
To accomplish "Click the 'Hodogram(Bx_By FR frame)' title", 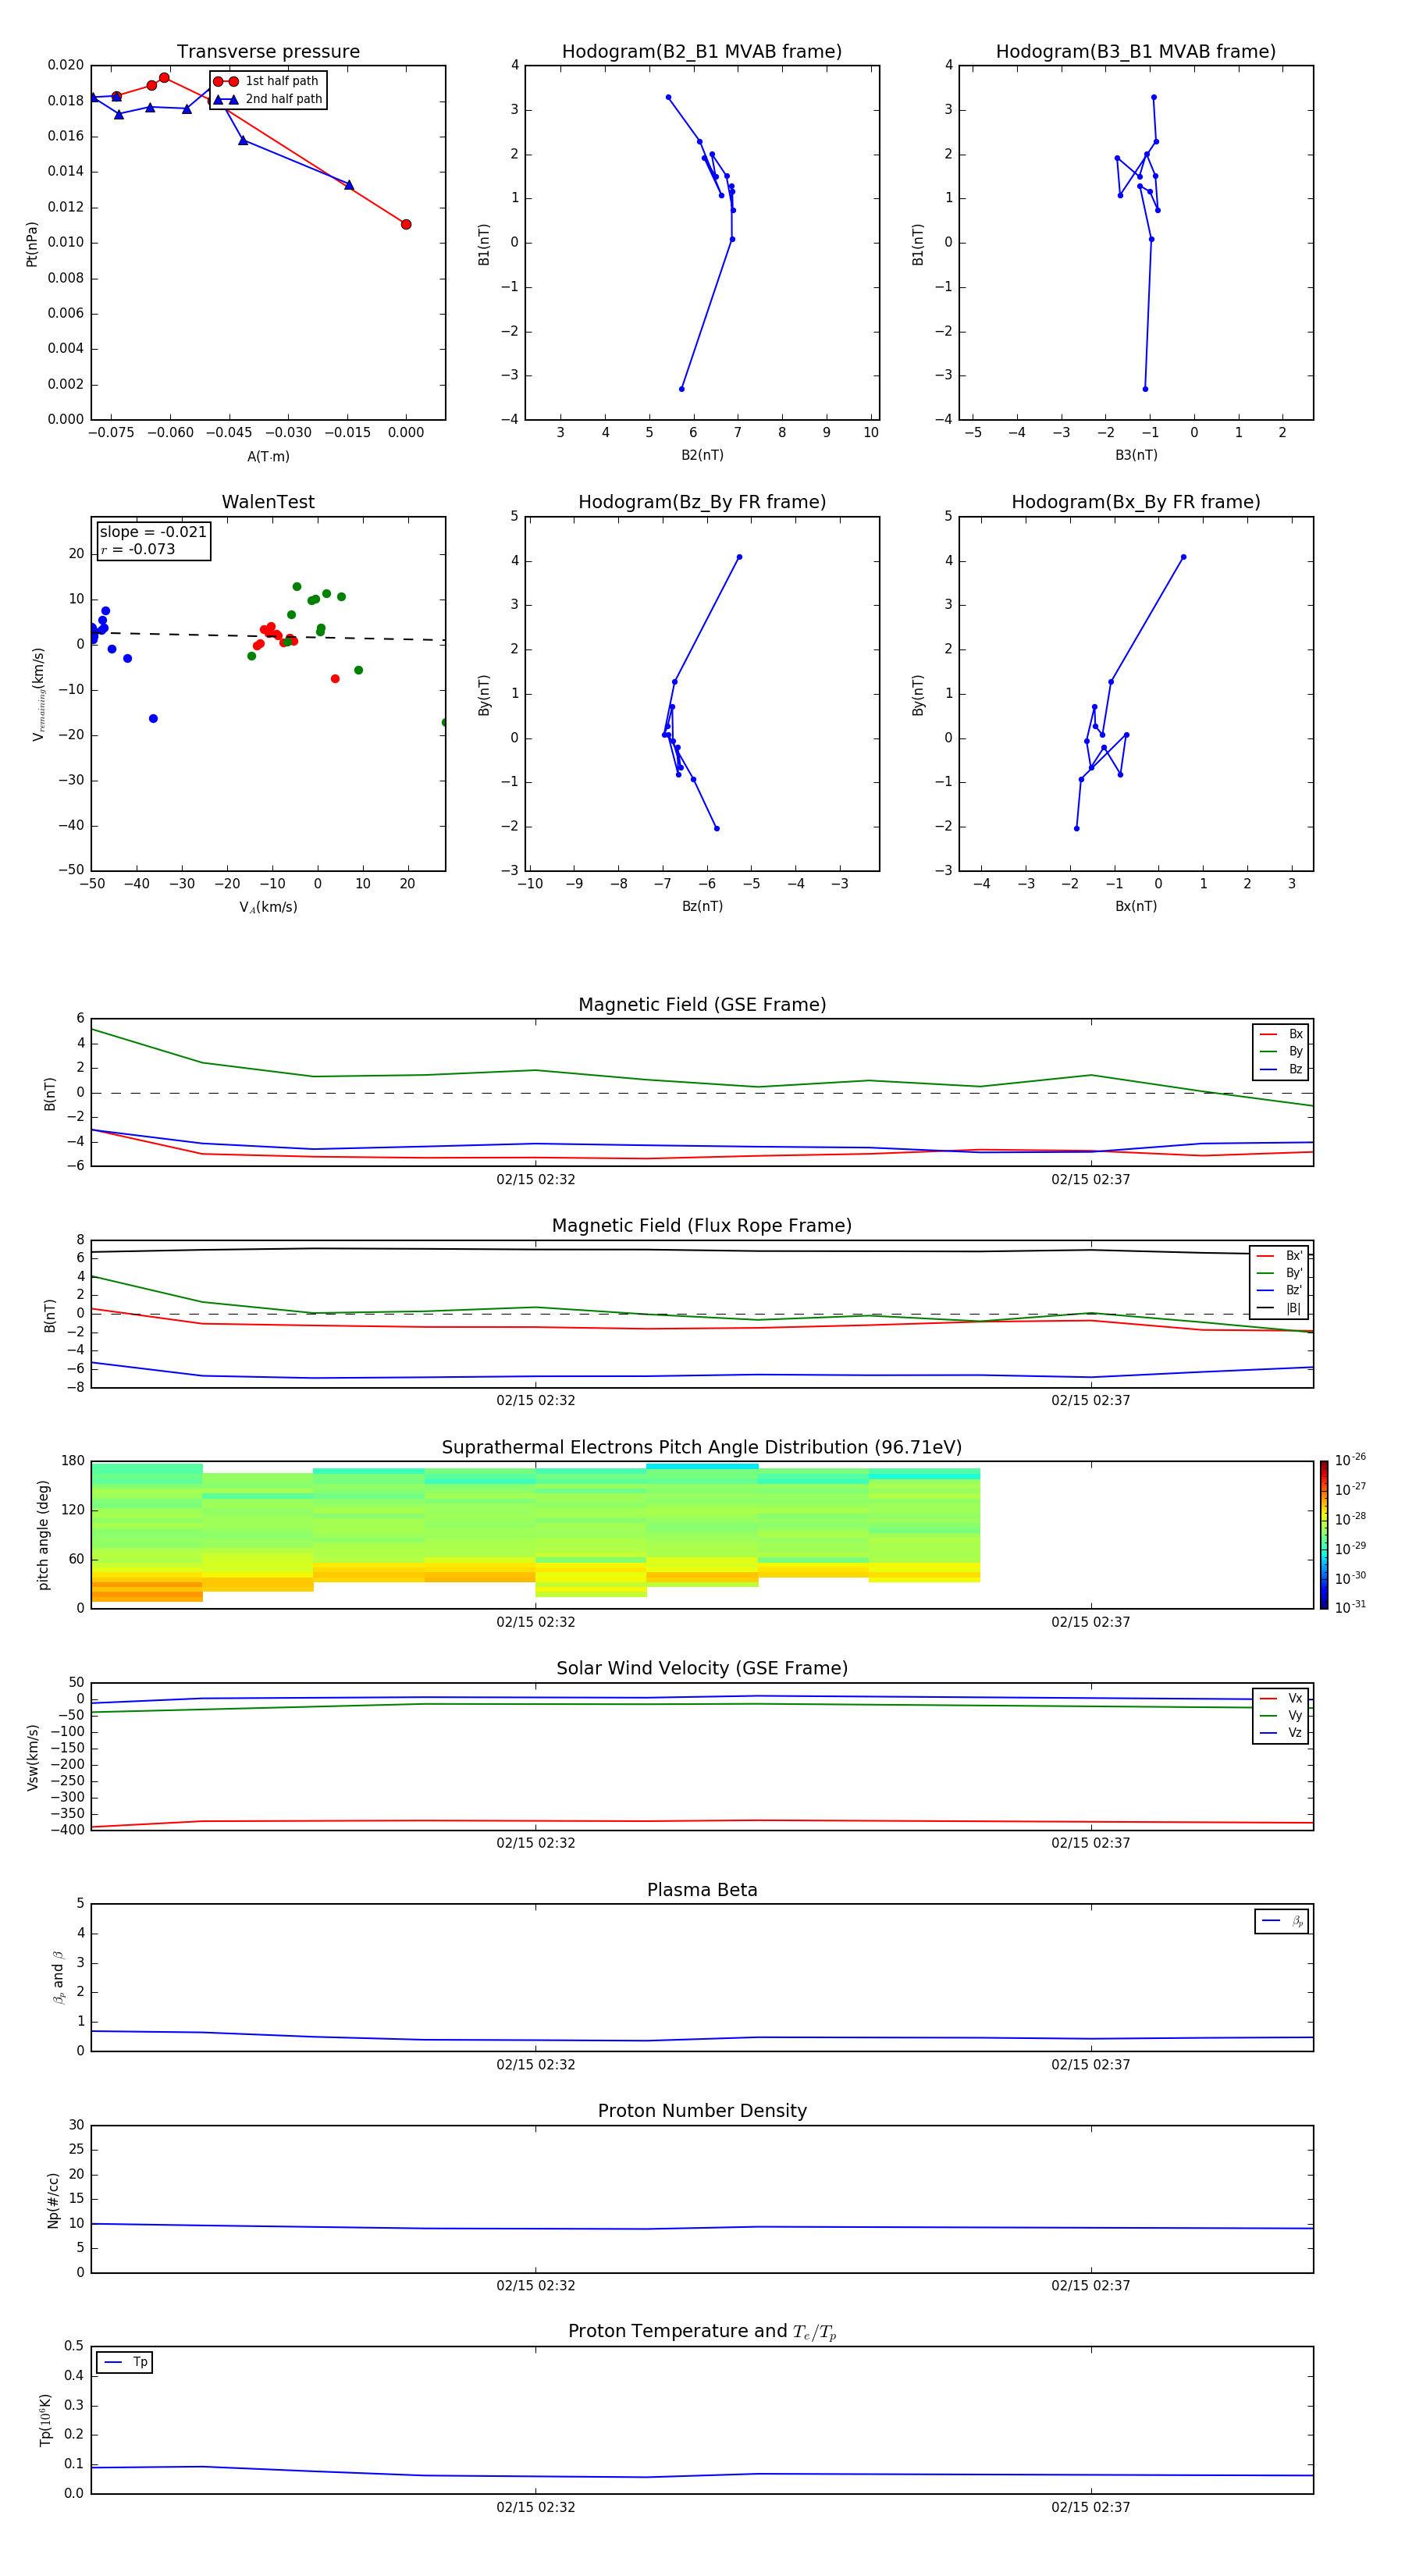I will pyautogui.click(x=1136, y=502).
